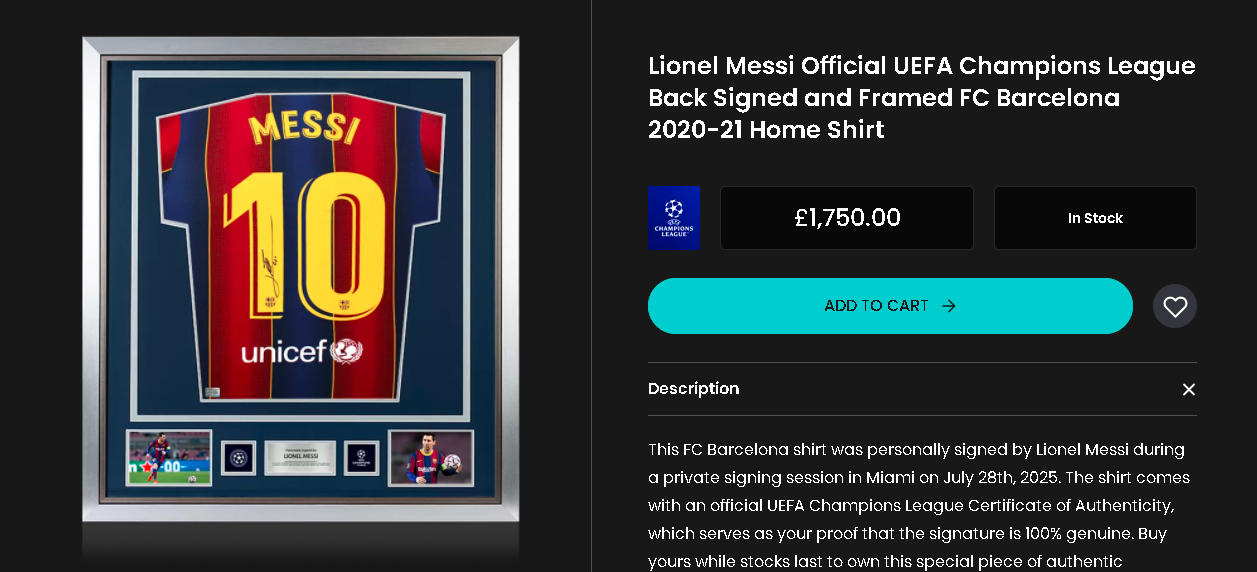The height and width of the screenshot is (572, 1257).
Task: Open the framed Messi shirt product image
Action: pyautogui.click(x=301, y=279)
